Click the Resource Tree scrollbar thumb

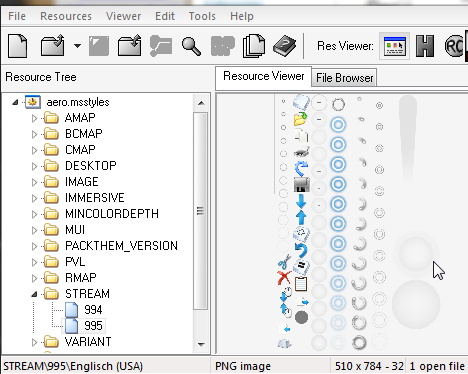200,211
